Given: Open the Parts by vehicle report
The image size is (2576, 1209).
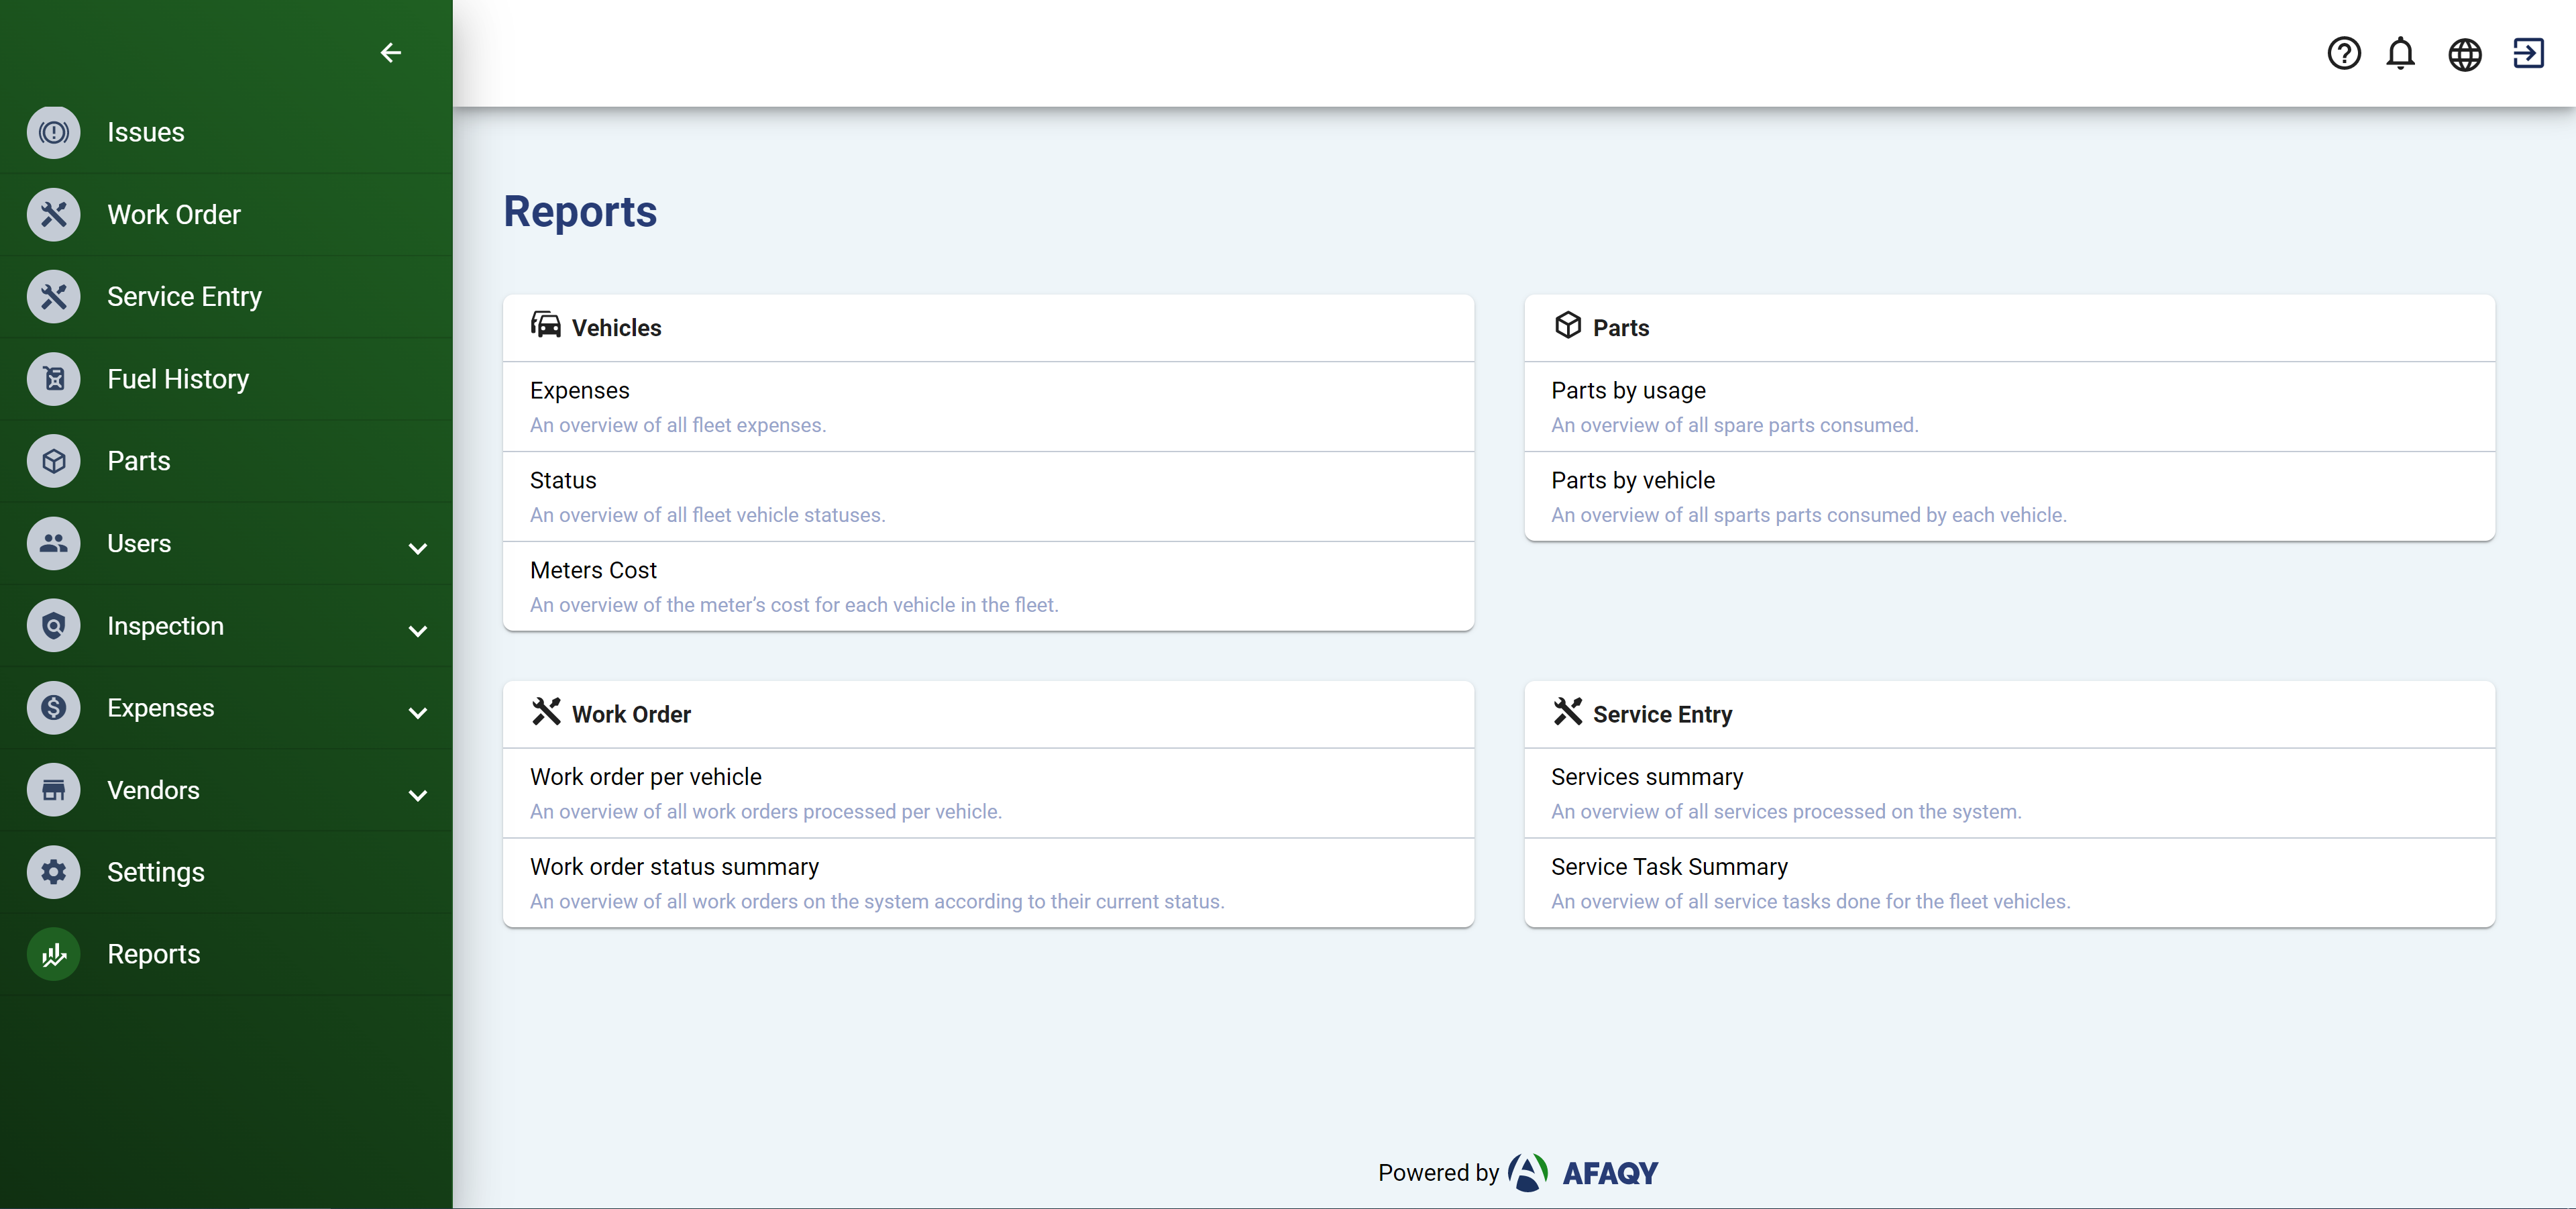Looking at the screenshot, I should click(x=2009, y=497).
